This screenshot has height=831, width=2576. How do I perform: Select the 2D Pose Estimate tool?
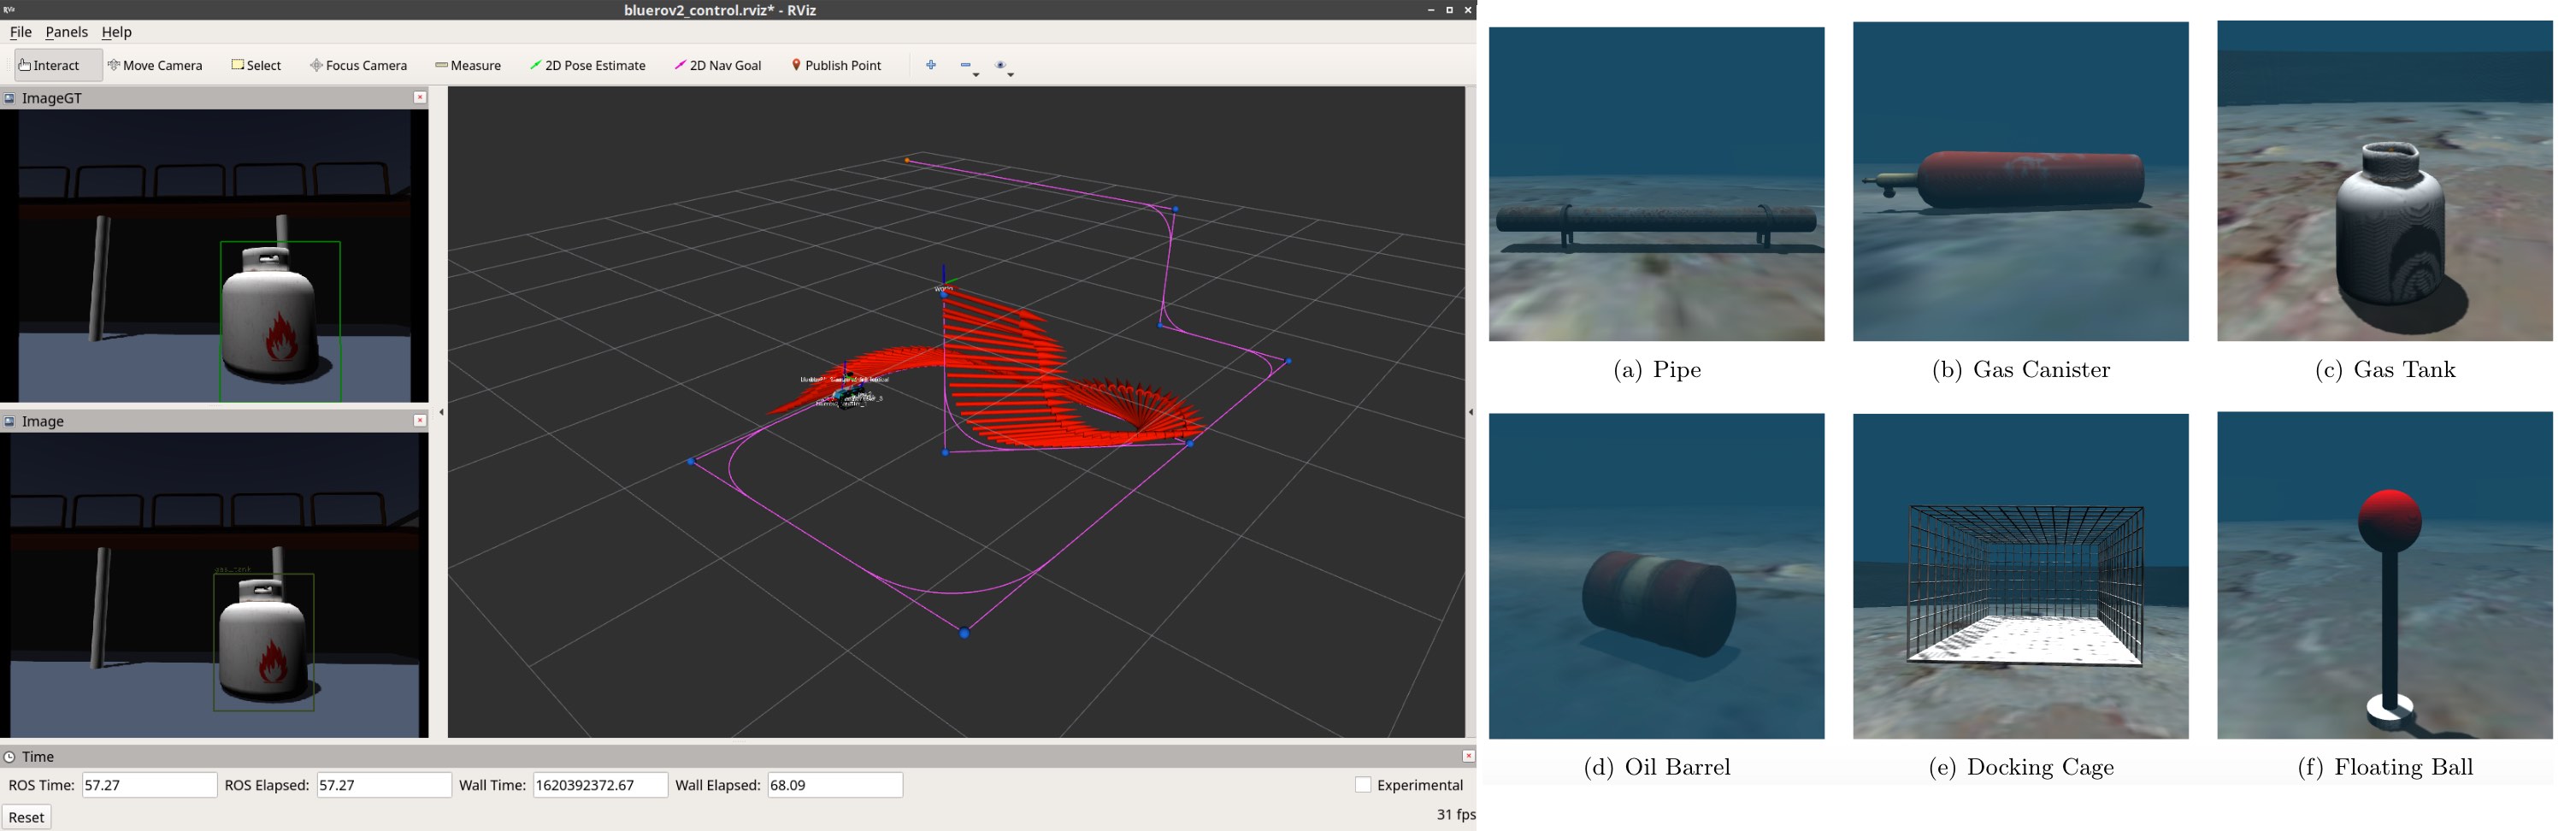[x=588, y=65]
